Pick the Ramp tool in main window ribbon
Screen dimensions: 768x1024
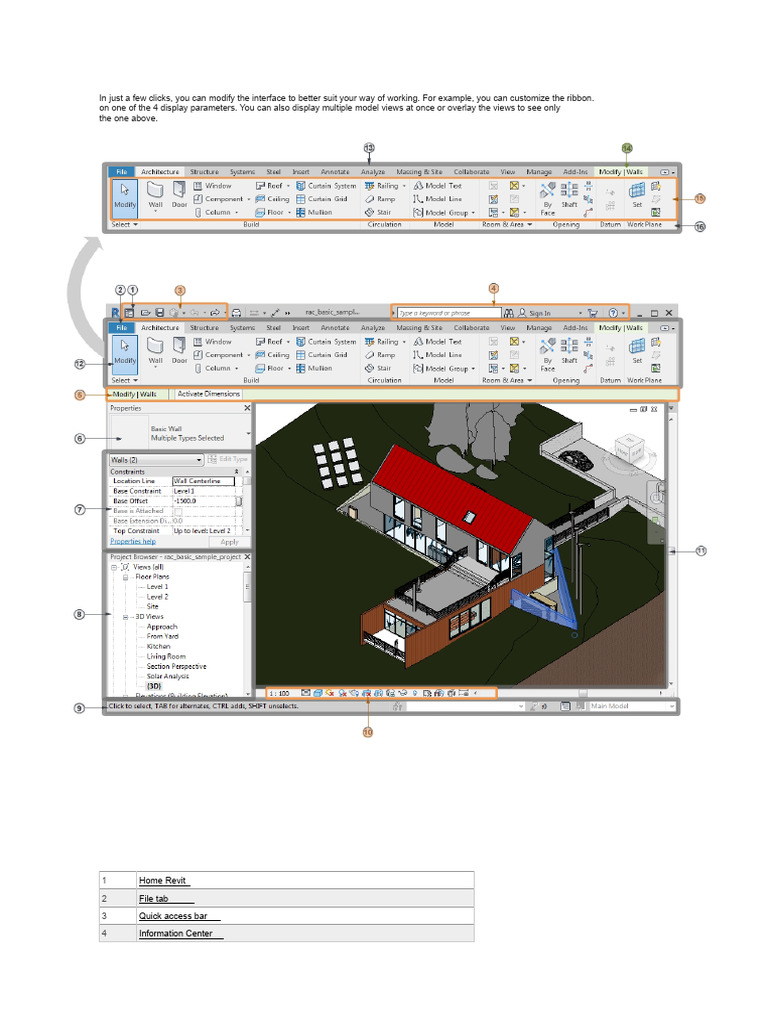coord(380,355)
